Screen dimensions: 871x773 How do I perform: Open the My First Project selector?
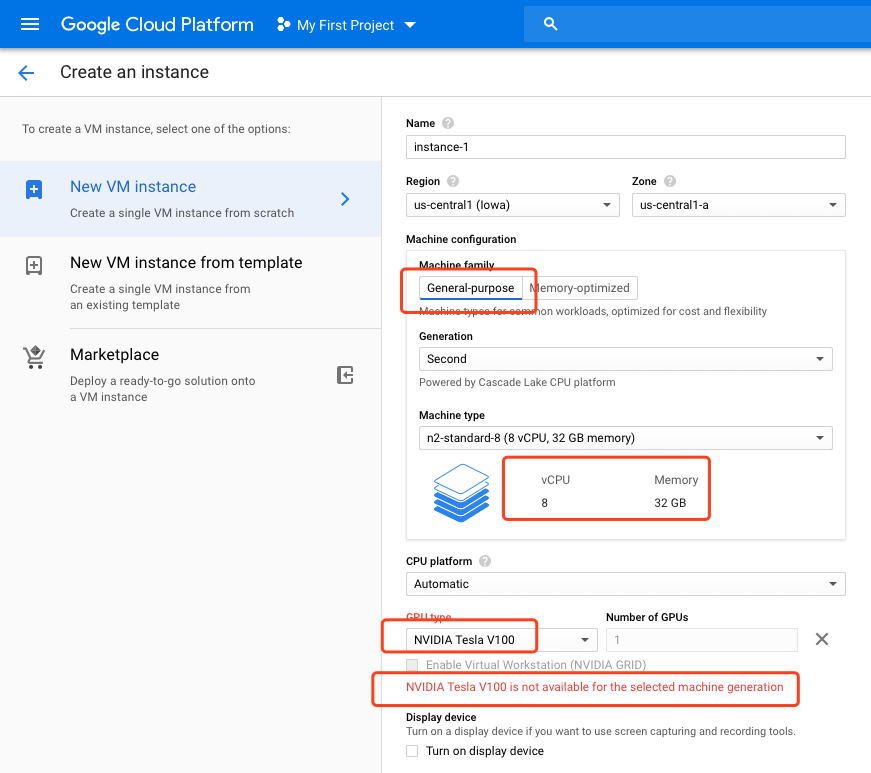pyautogui.click(x=346, y=25)
